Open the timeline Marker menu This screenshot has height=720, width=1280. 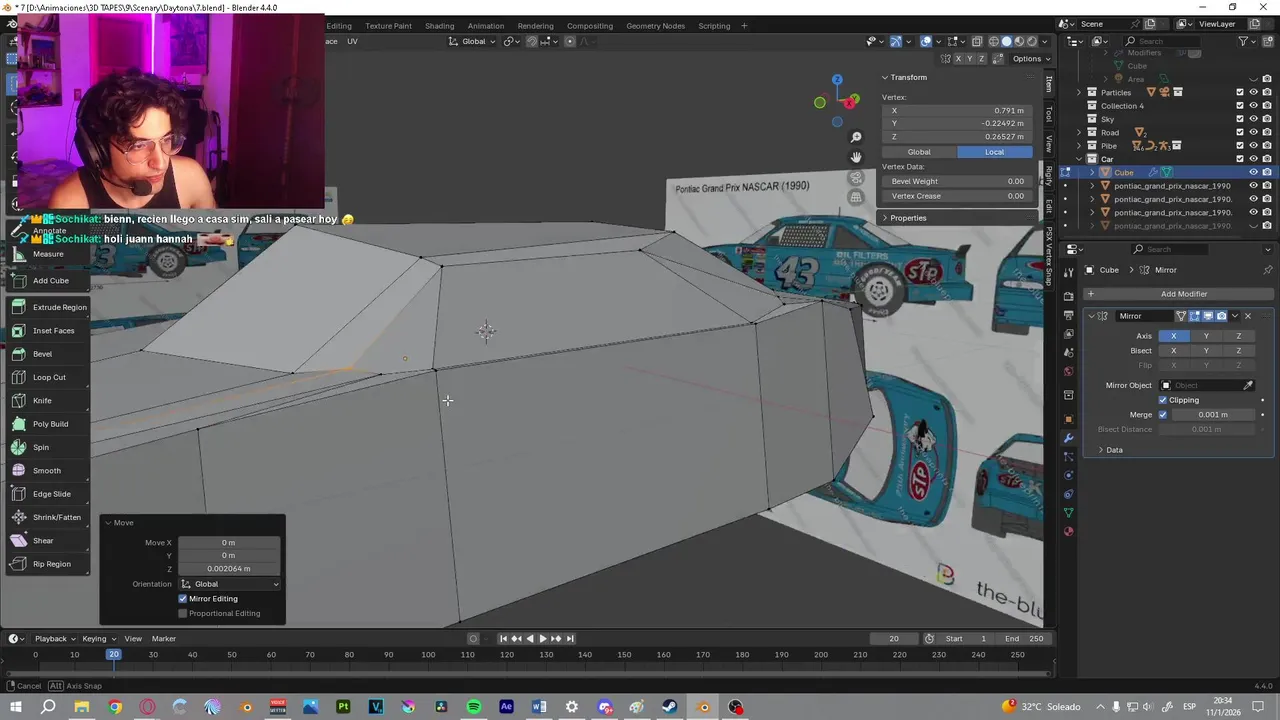(x=164, y=639)
